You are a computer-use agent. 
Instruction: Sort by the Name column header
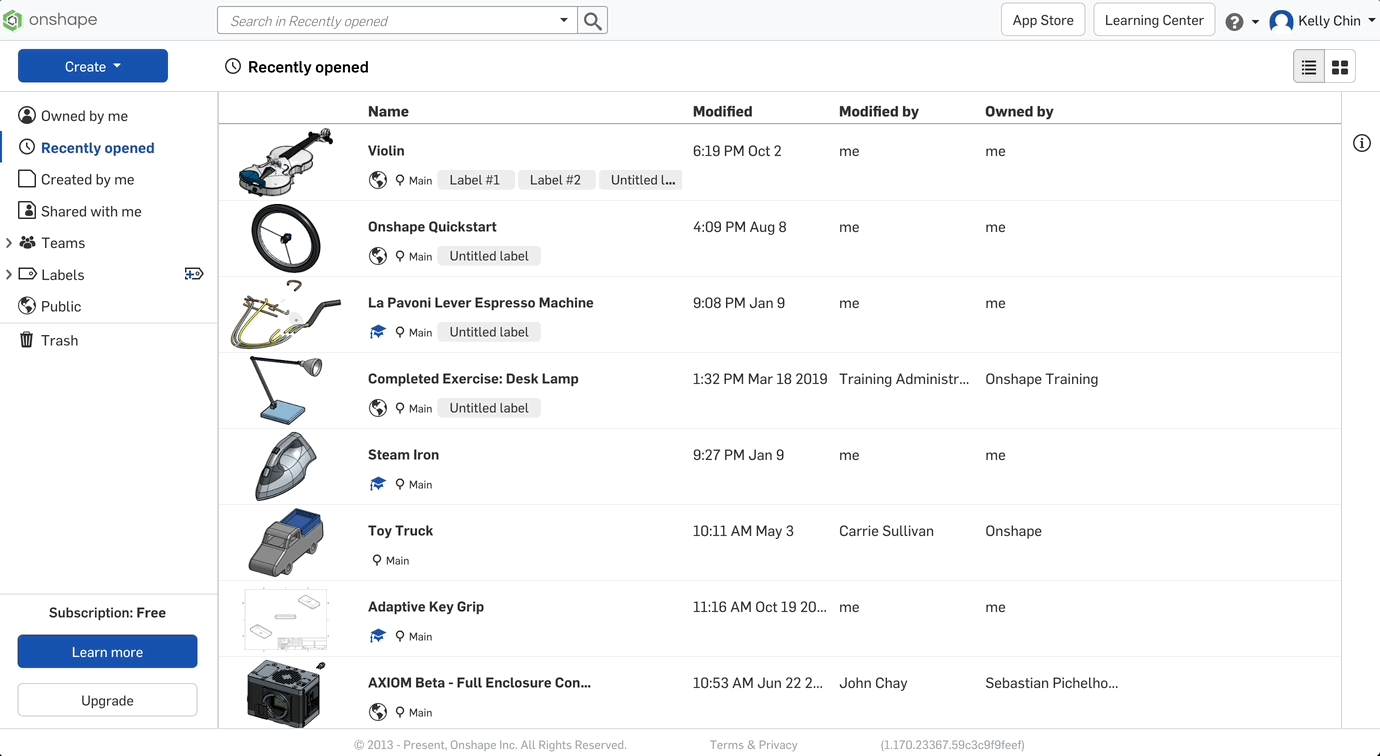pyautogui.click(x=388, y=112)
